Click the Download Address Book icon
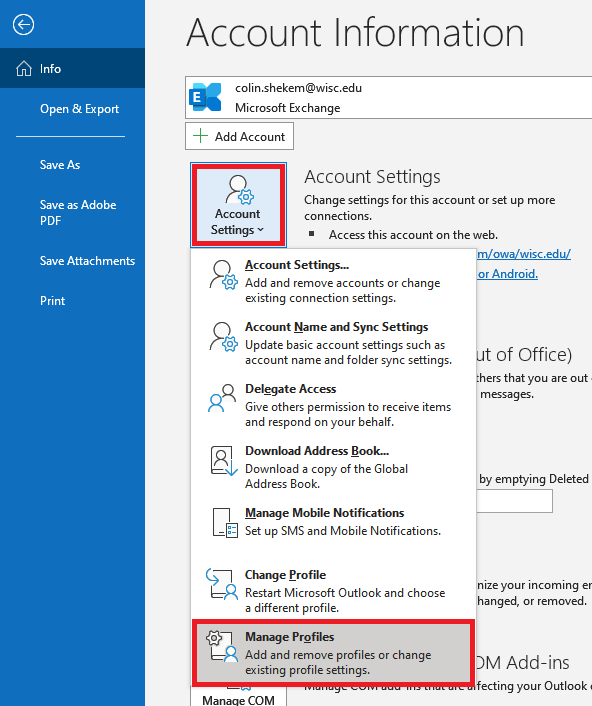 click(224, 461)
